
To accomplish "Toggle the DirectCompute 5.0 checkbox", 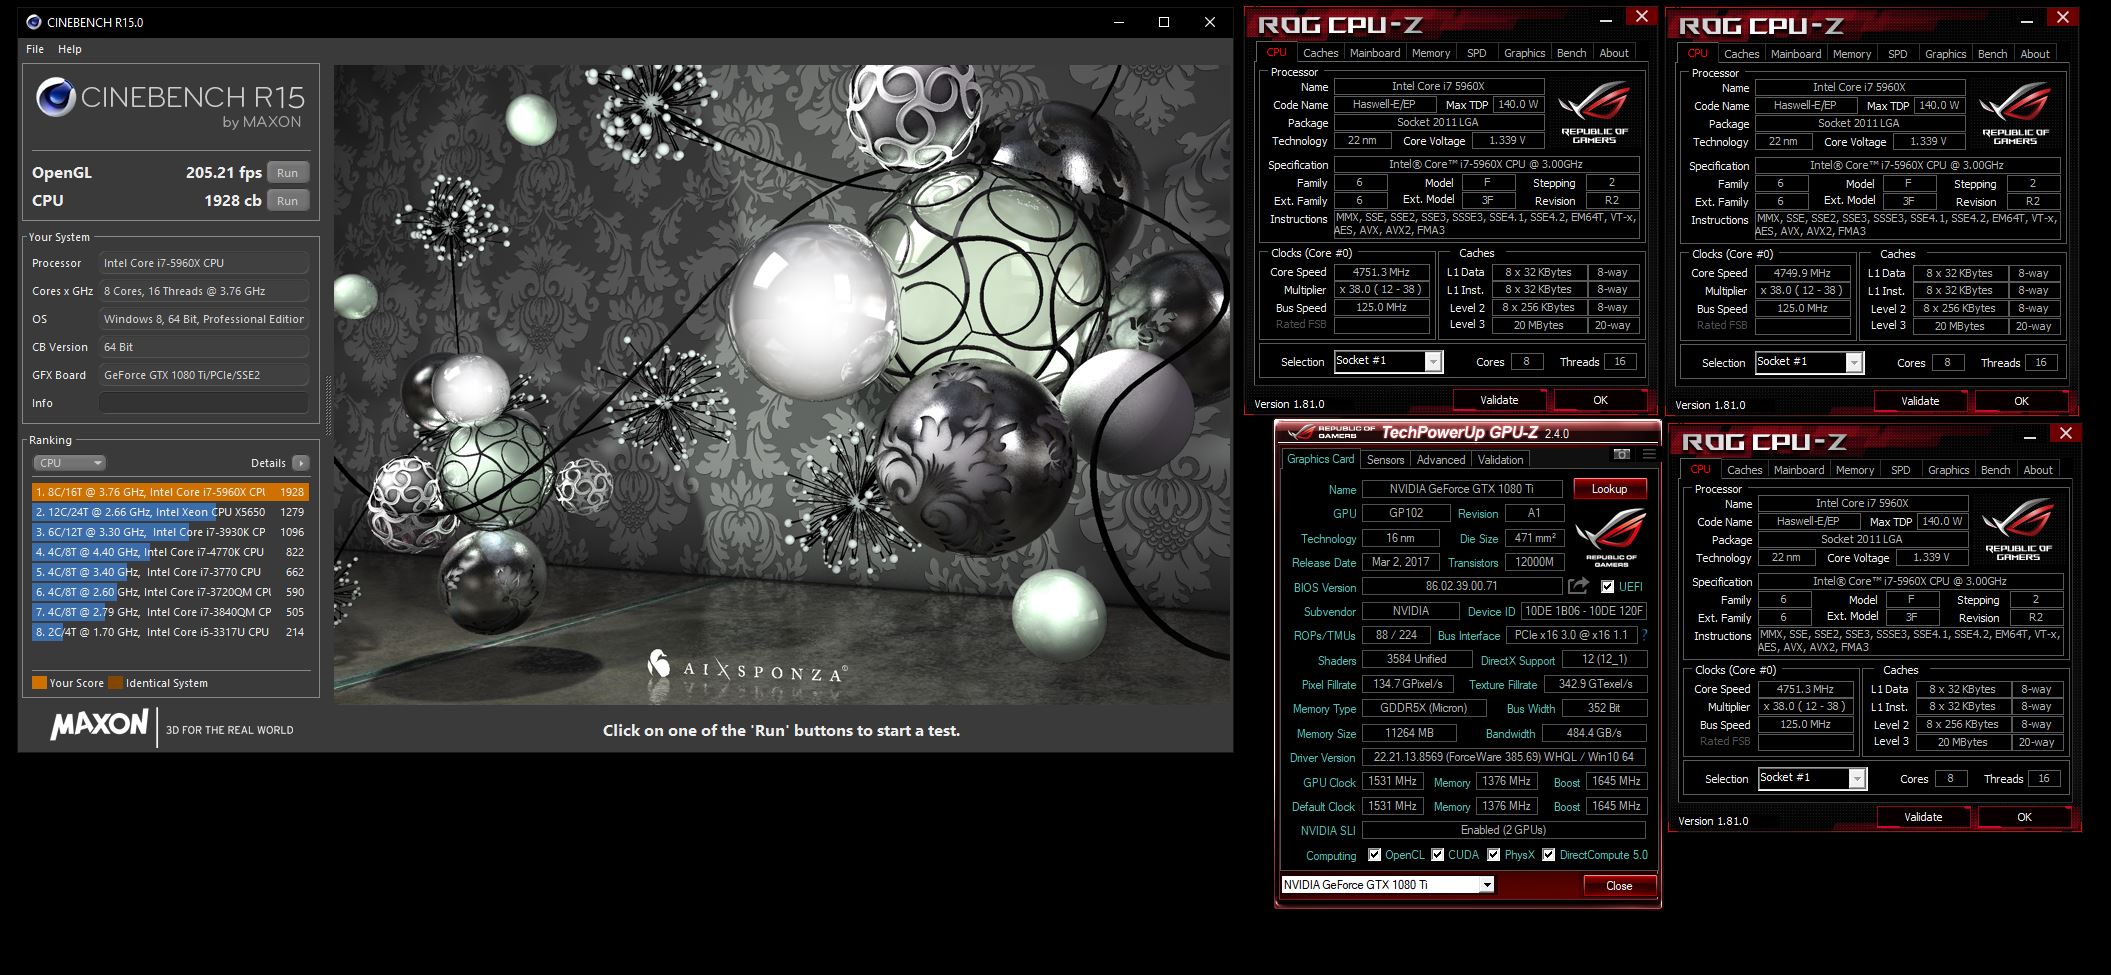I will 1549,855.
